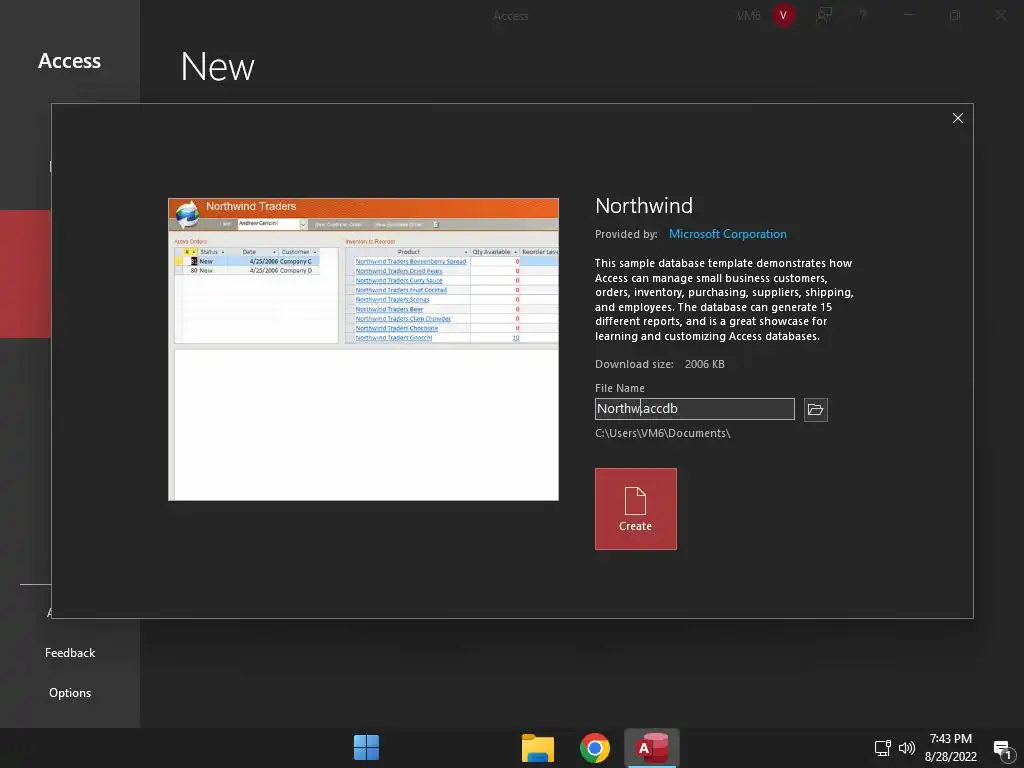This screenshot has width=1024, height=768.
Task: Open the network status tray icon
Action: (882, 748)
